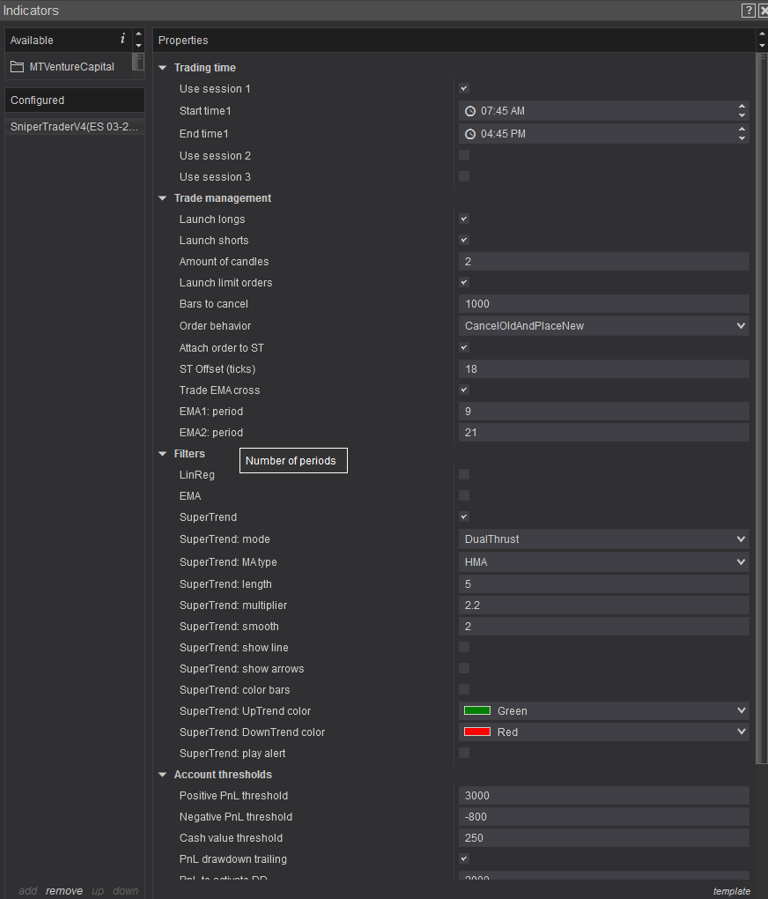Click the info 'i' icon in Available panel

point(122,39)
